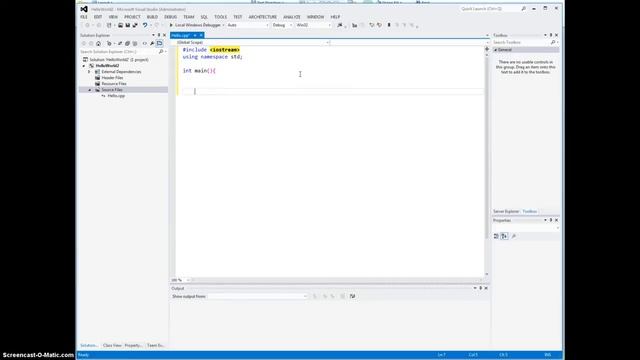Click the Quick Launch search magnifier icon
The width and height of the screenshot is (640, 360).
523,9
